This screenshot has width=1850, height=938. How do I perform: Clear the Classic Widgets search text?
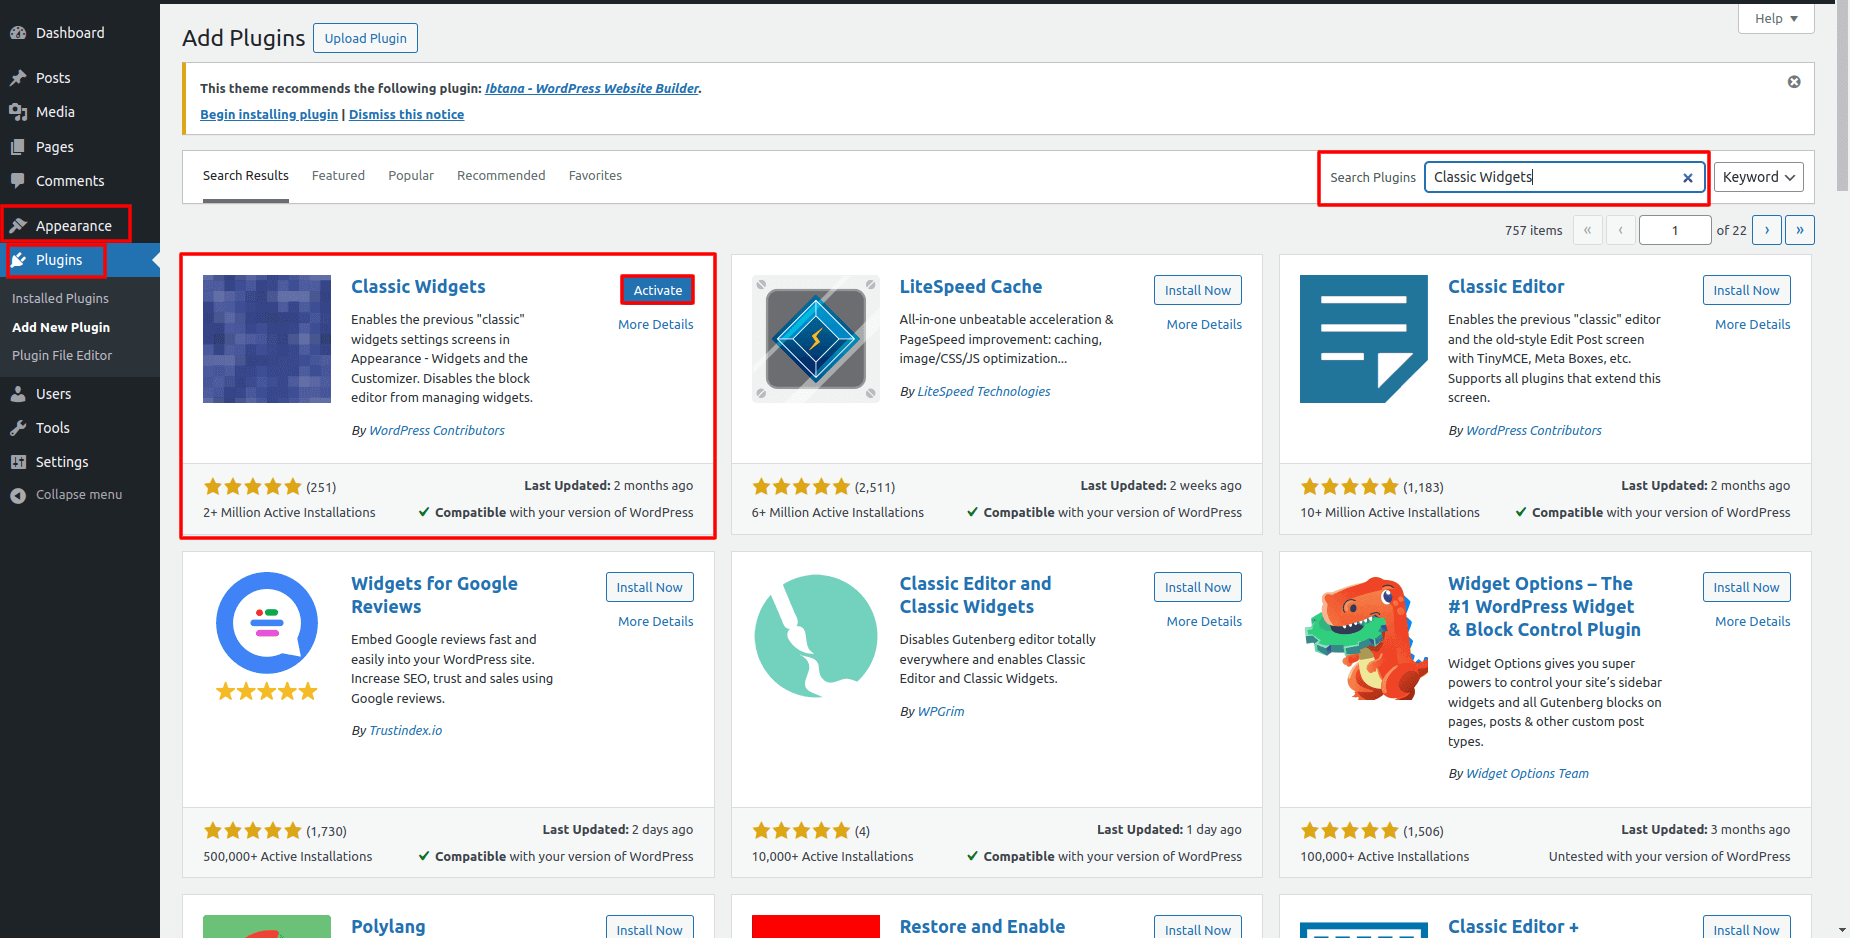coord(1687,178)
